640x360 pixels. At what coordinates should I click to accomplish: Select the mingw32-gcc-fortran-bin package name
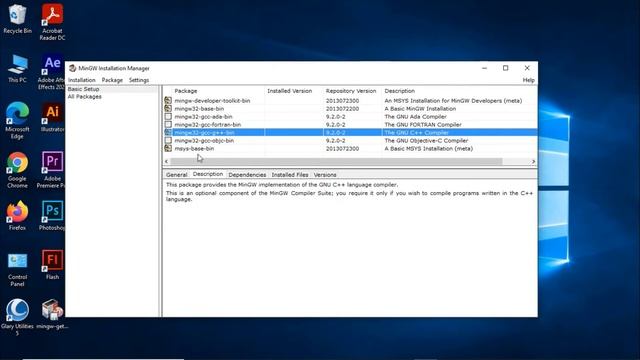point(208,124)
